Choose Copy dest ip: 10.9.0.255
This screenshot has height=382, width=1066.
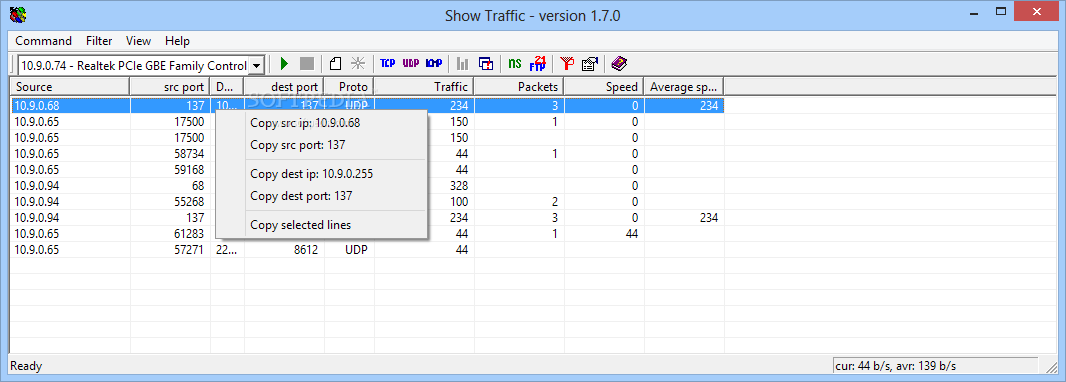click(x=321, y=174)
